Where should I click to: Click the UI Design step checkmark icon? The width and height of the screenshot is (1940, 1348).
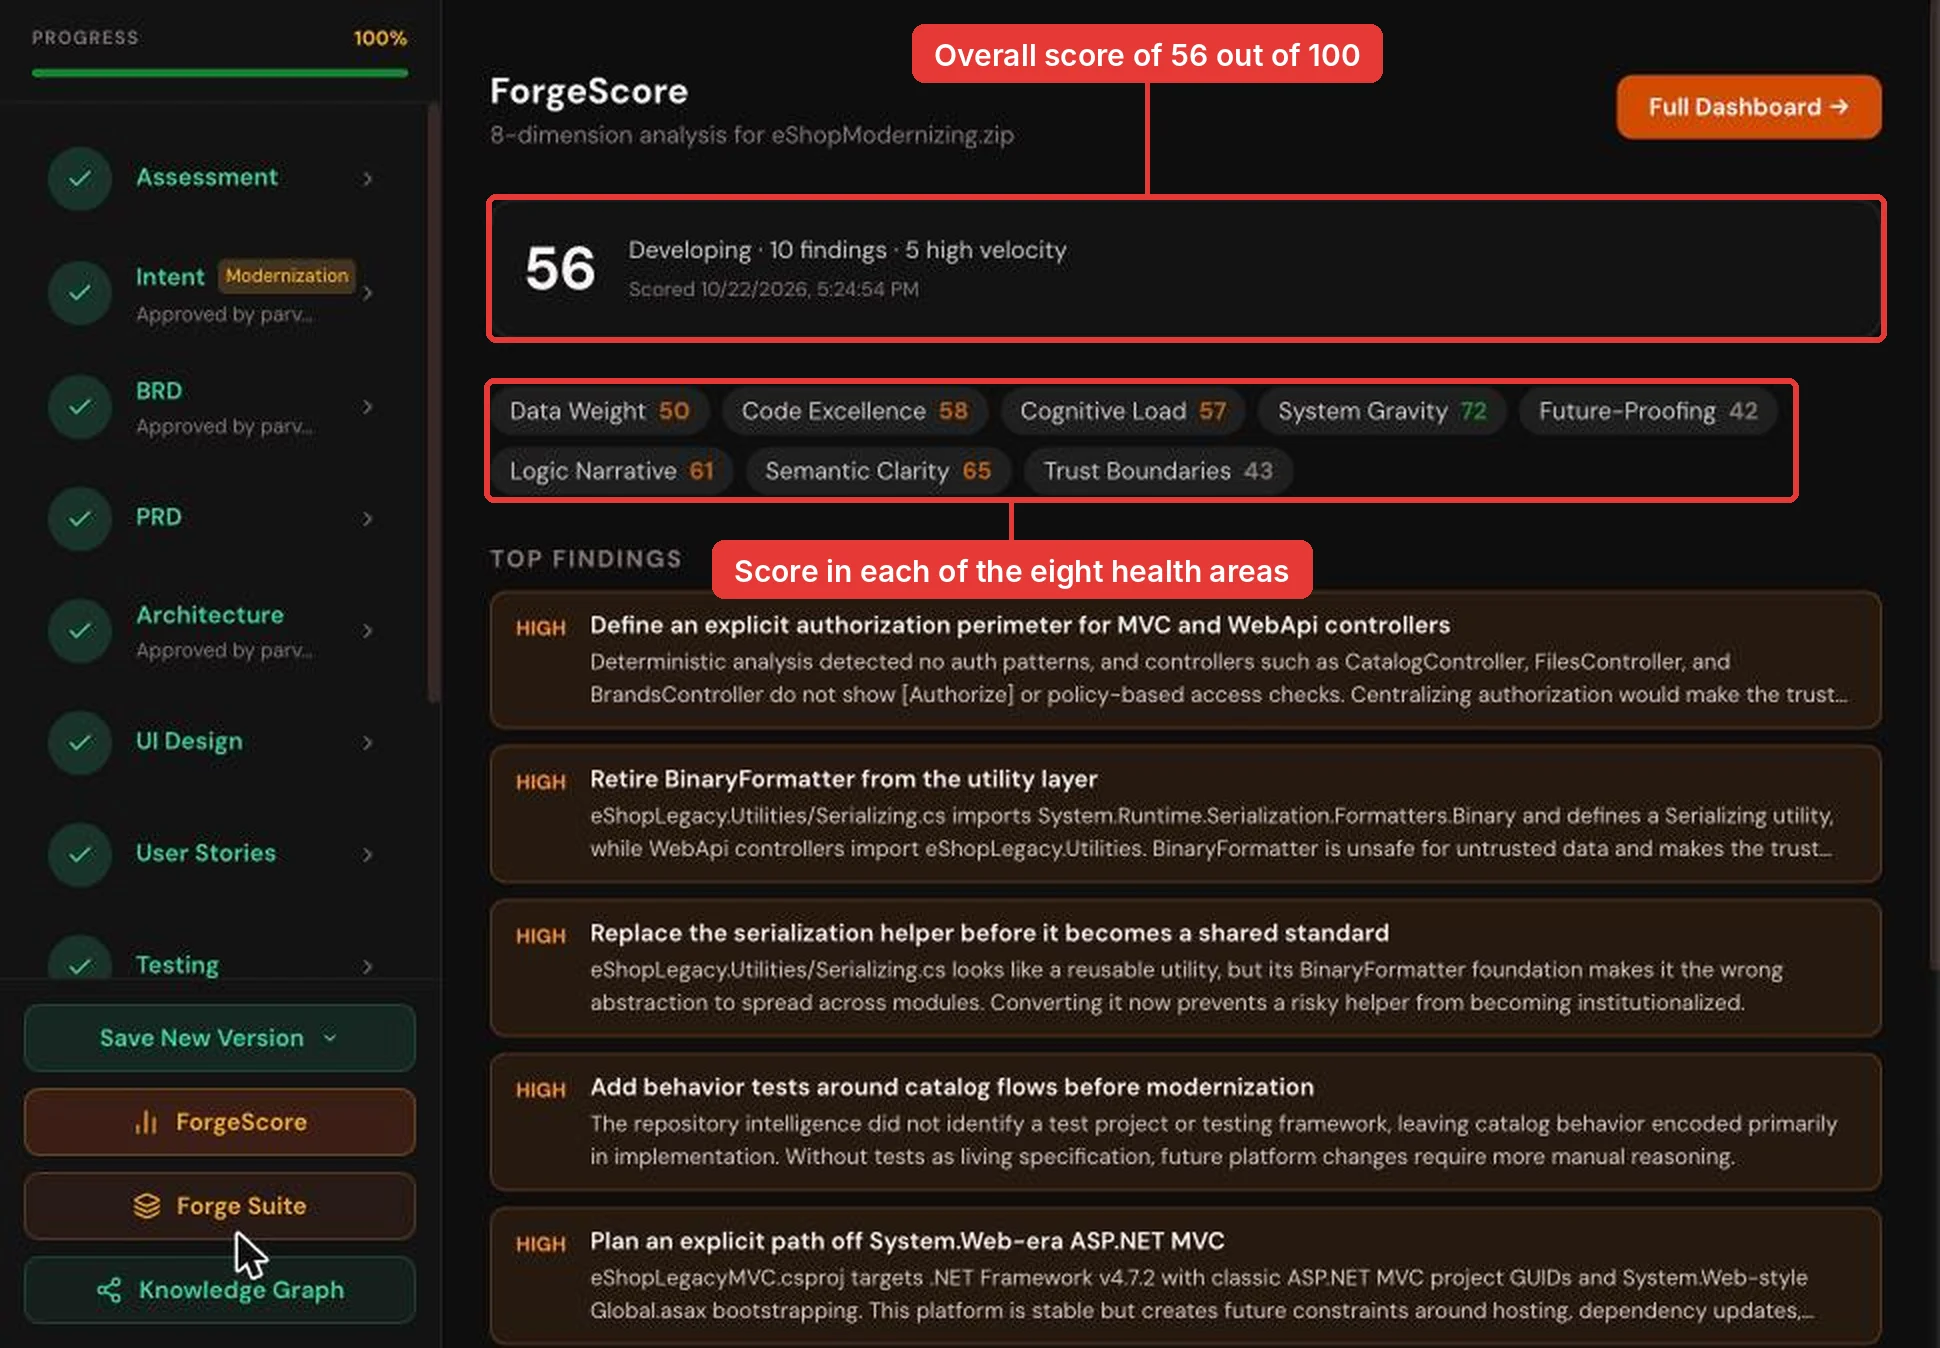(x=80, y=743)
